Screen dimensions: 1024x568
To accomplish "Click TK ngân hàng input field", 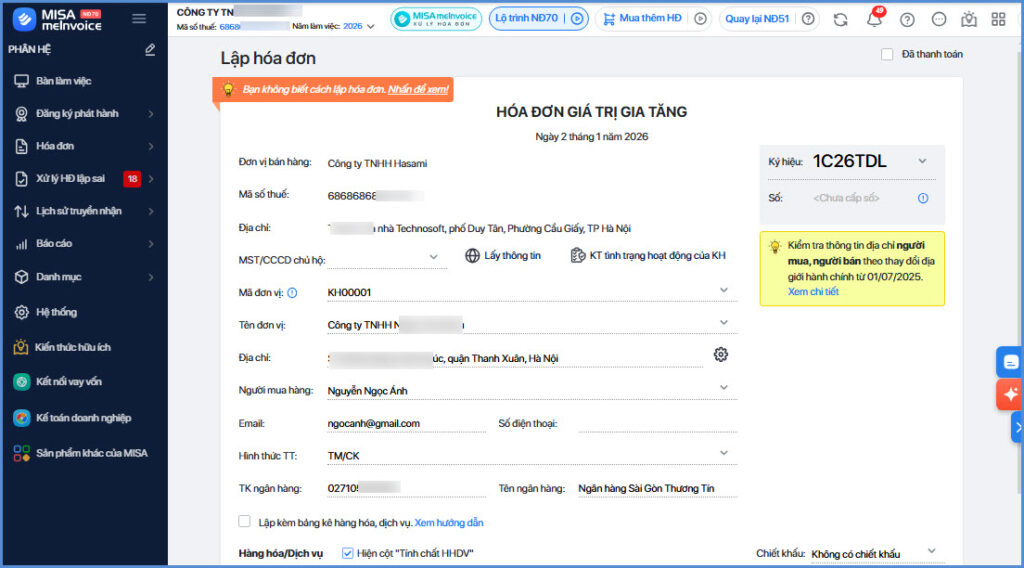I will (406, 488).
